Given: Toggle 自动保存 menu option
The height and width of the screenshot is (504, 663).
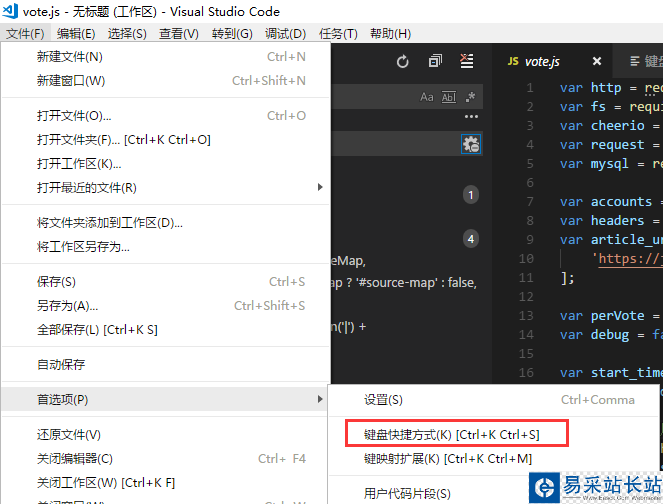Looking at the screenshot, I should [165, 364].
